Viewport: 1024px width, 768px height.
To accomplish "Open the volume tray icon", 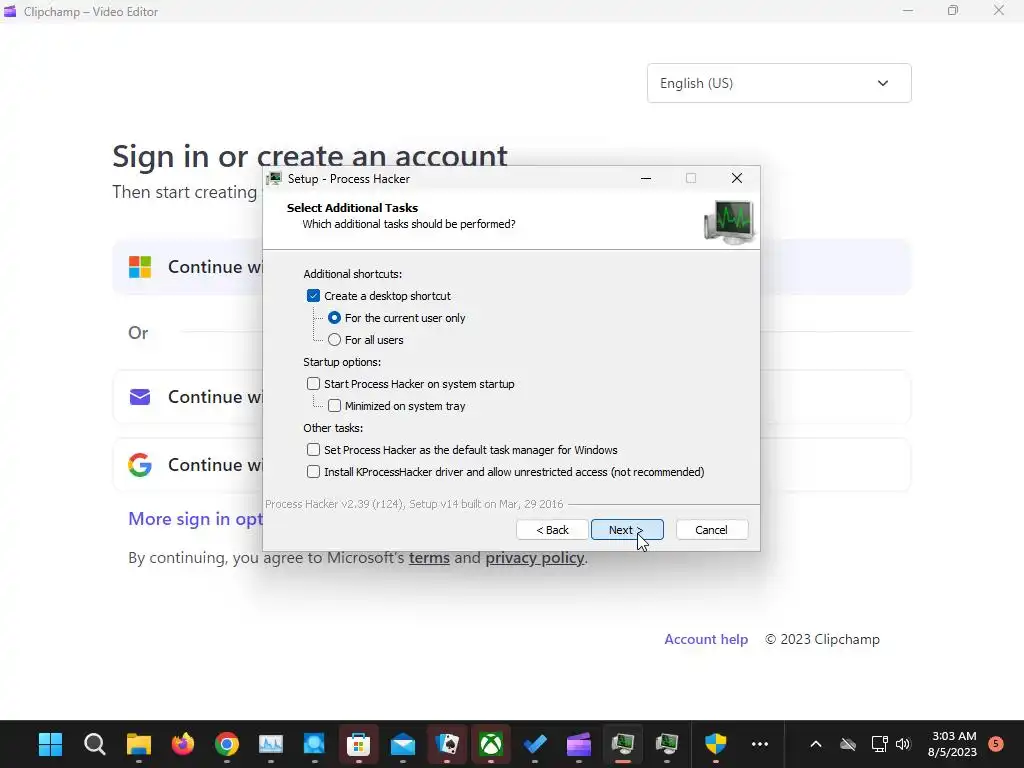I will [903, 744].
